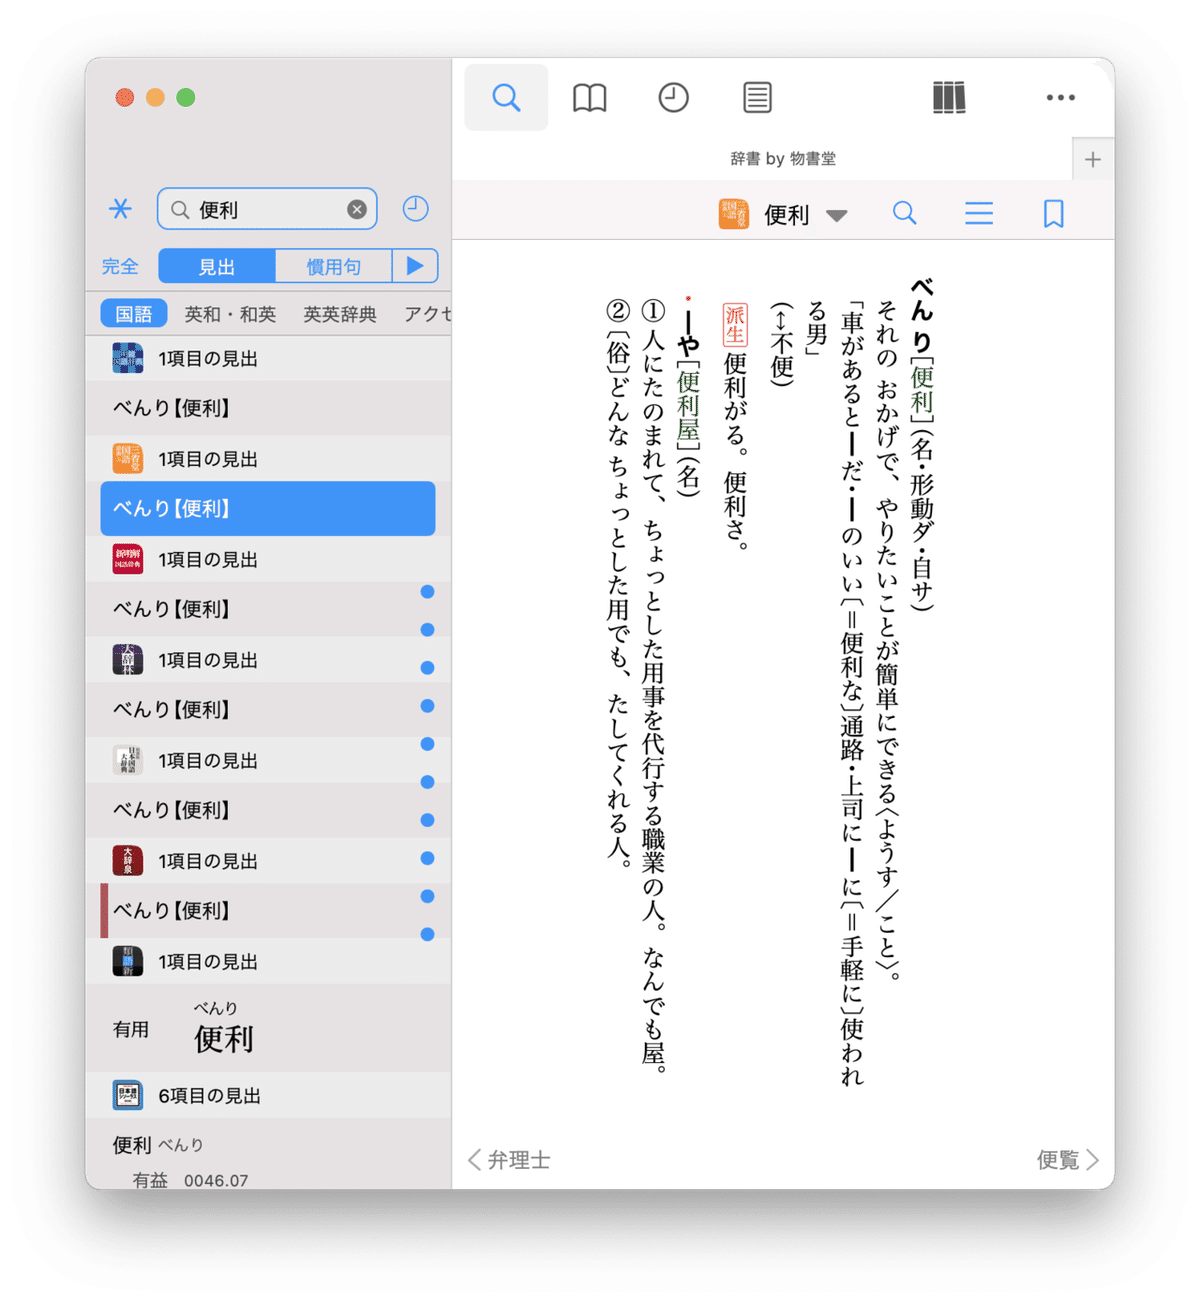Click the blue checkered dictionary icon

(x=127, y=358)
